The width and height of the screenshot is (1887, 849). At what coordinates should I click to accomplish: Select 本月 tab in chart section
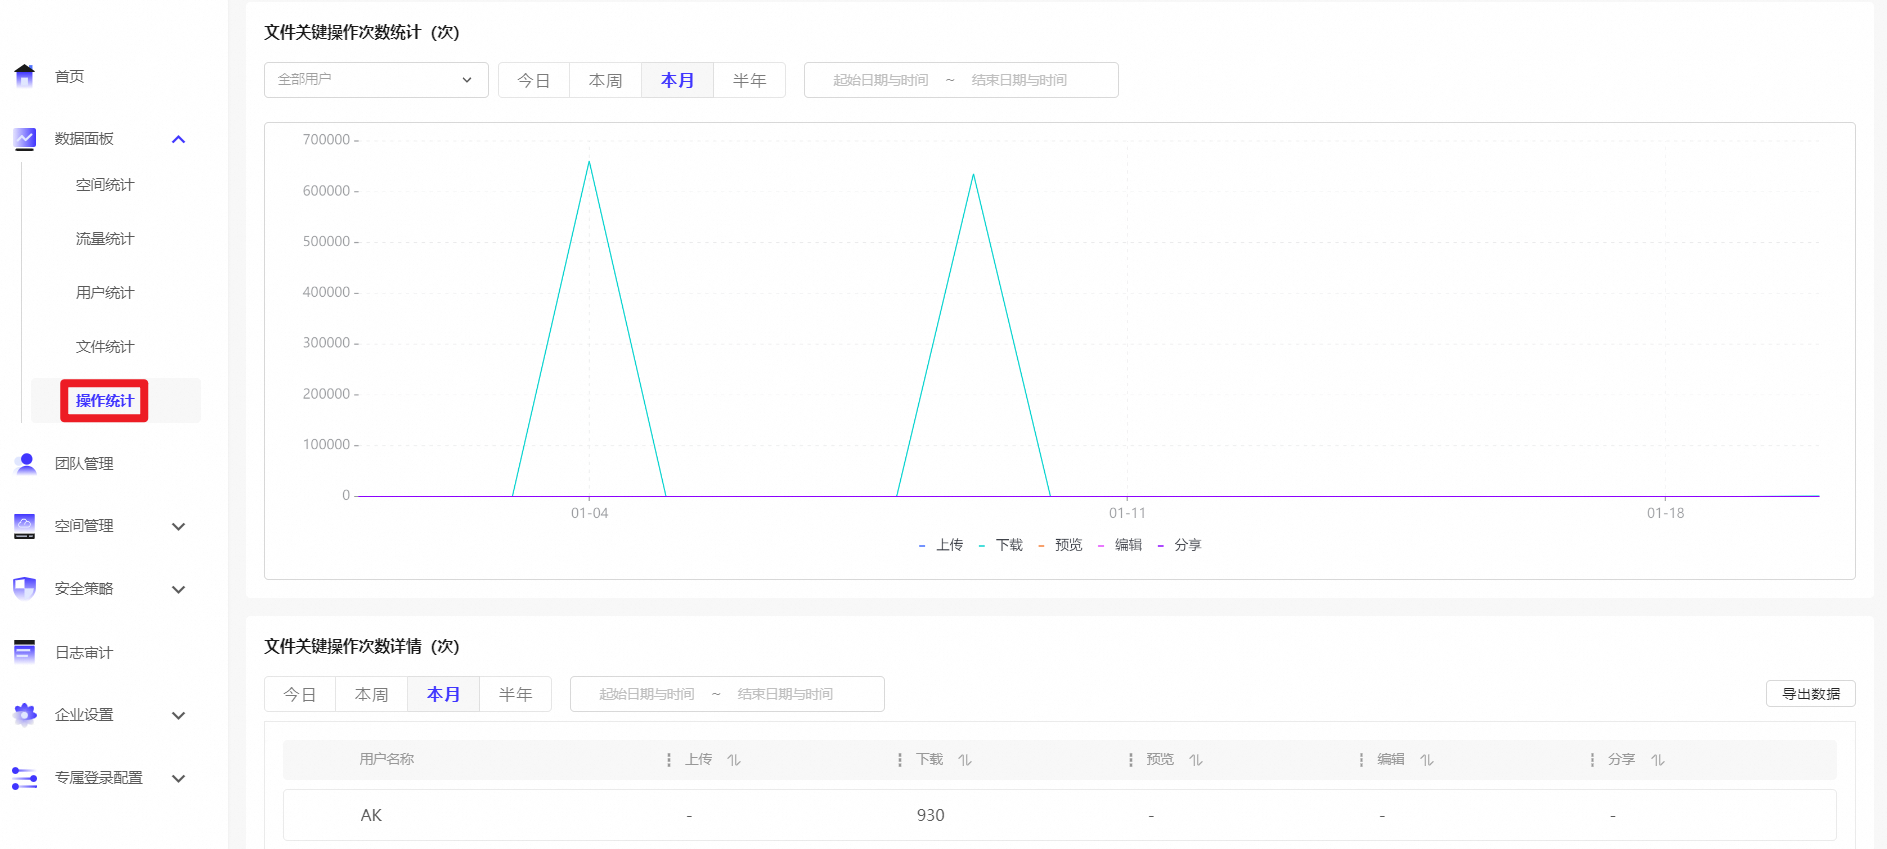678,80
